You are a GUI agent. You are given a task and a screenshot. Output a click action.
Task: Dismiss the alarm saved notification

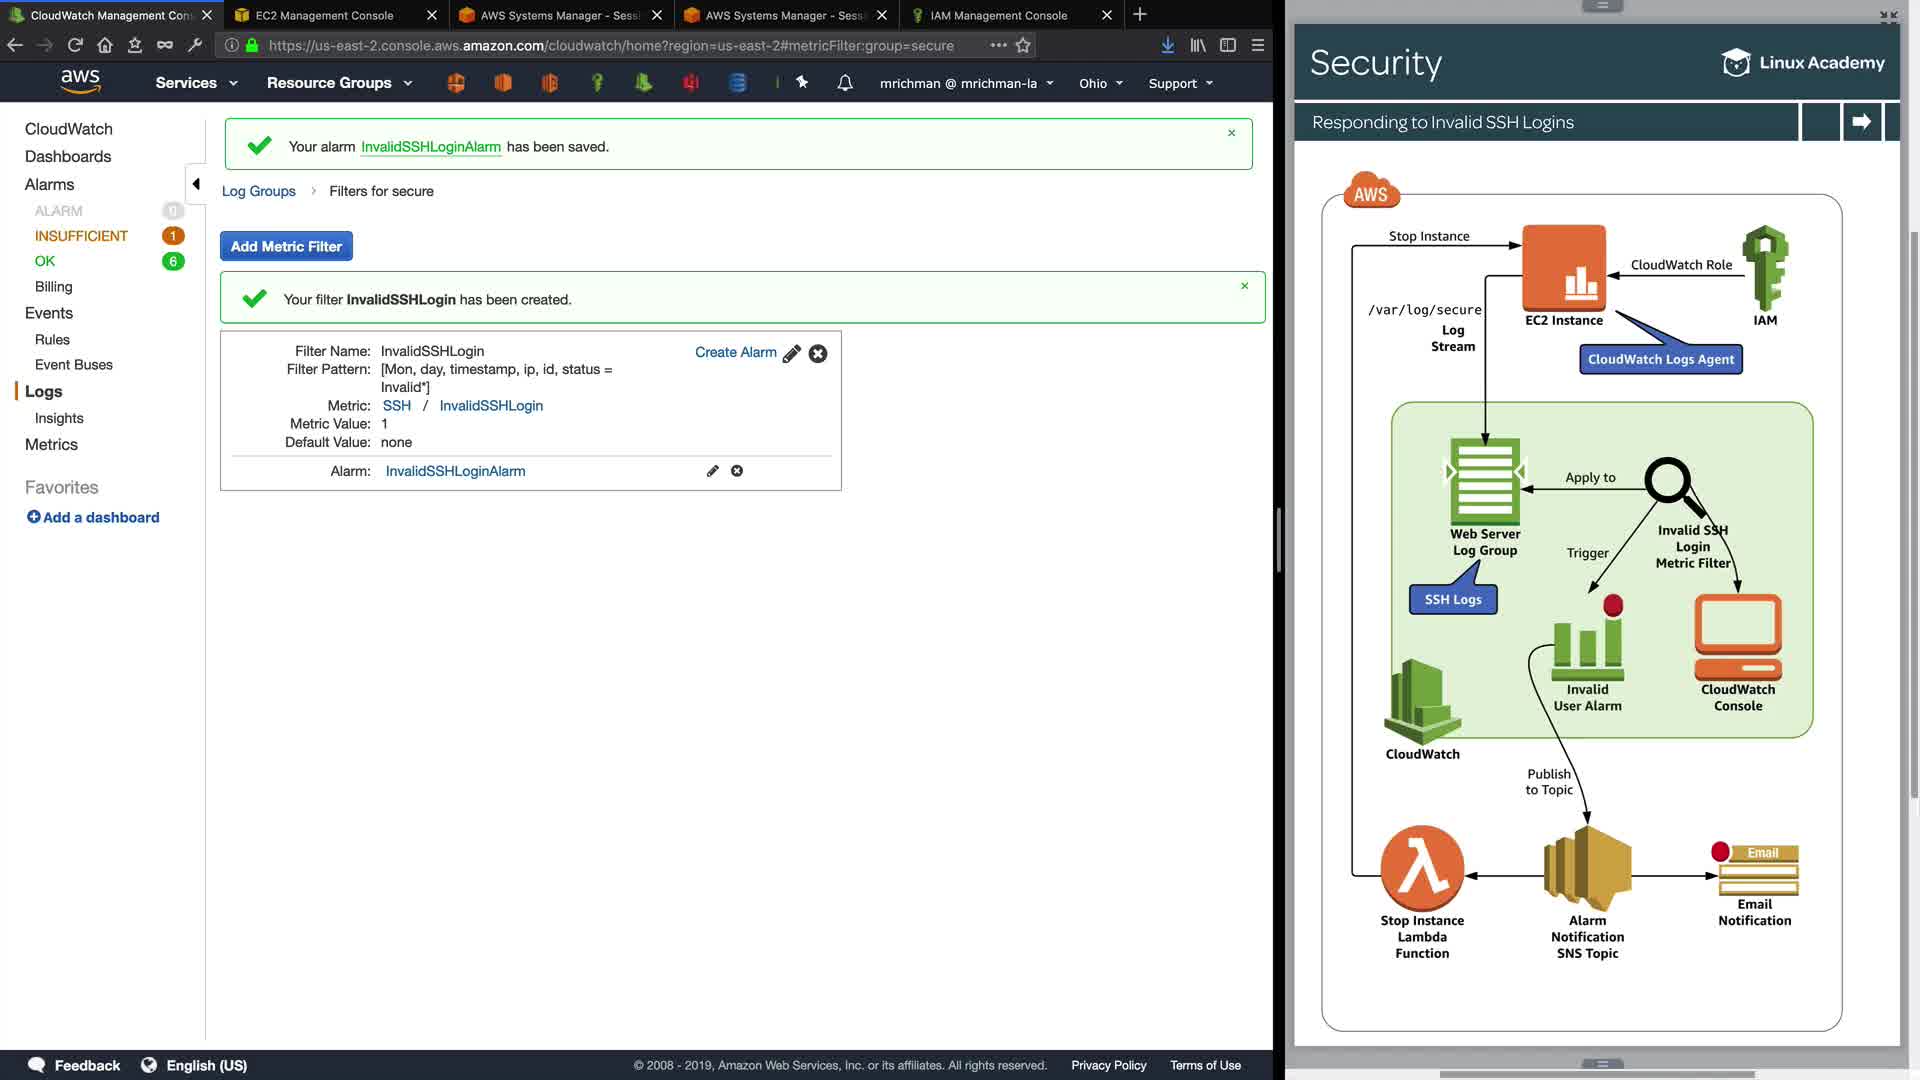(1231, 133)
